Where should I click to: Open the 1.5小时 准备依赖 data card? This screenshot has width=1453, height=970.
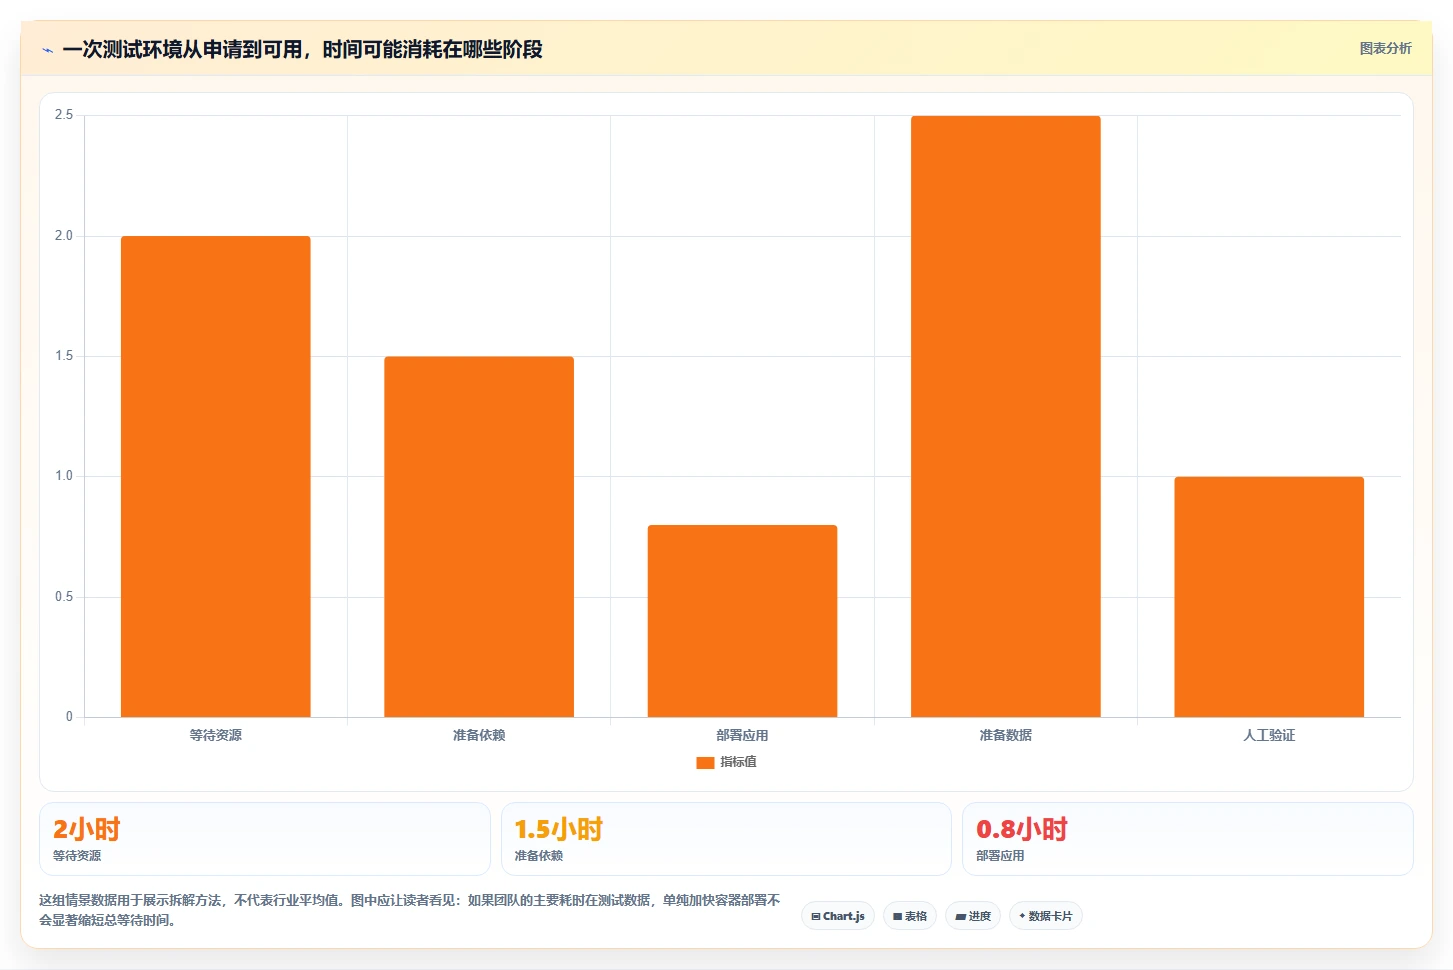[726, 839]
